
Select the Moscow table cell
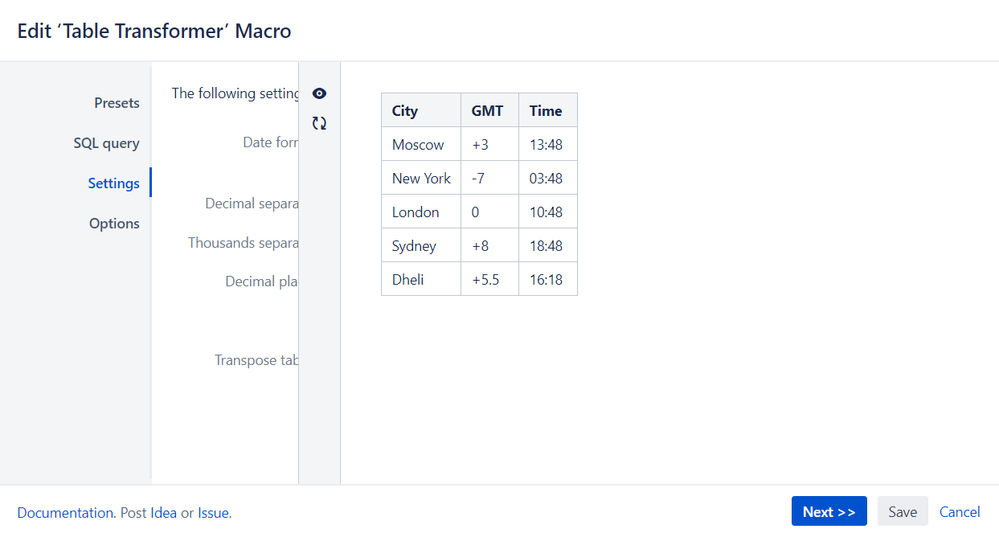click(418, 145)
